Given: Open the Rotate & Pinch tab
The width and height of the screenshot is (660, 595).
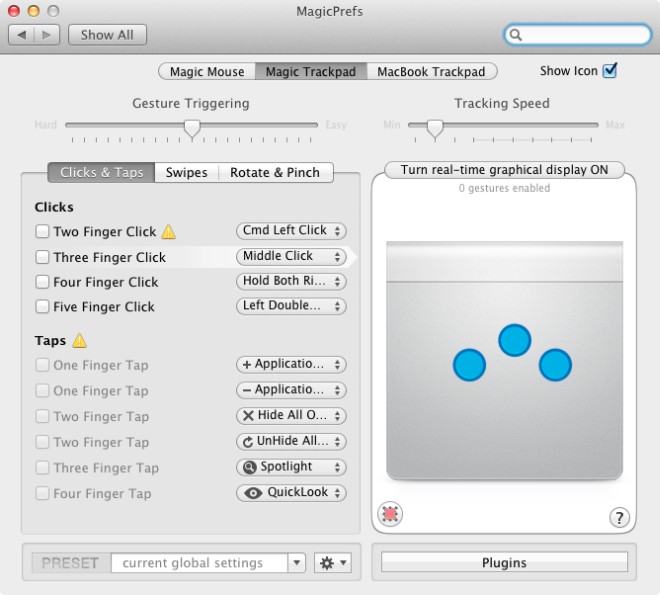Looking at the screenshot, I should [x=275, y=173].
